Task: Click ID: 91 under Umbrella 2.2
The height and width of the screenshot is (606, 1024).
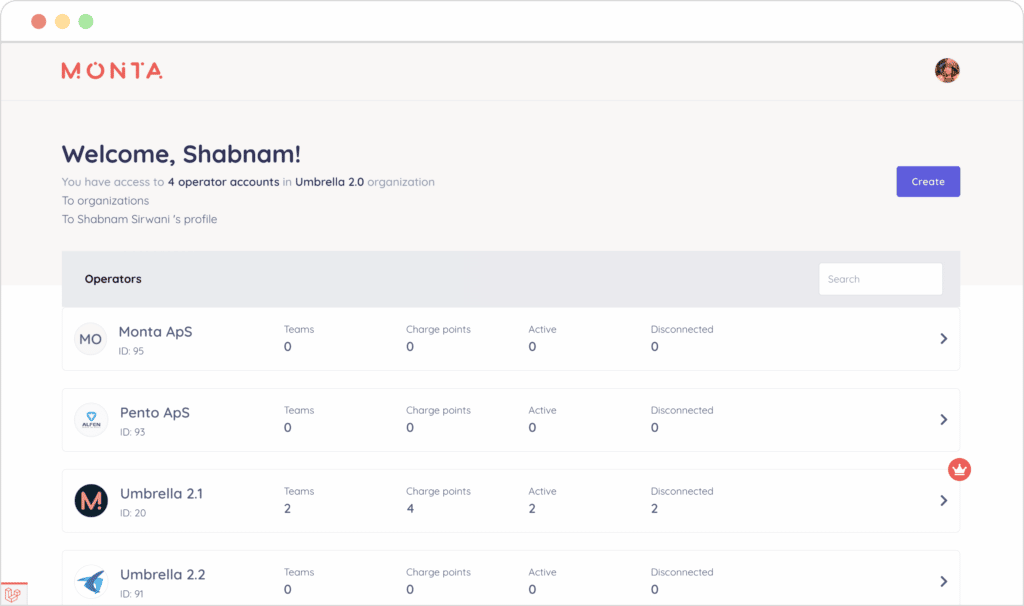Action: pyautogui.click(x=132, y=594)
